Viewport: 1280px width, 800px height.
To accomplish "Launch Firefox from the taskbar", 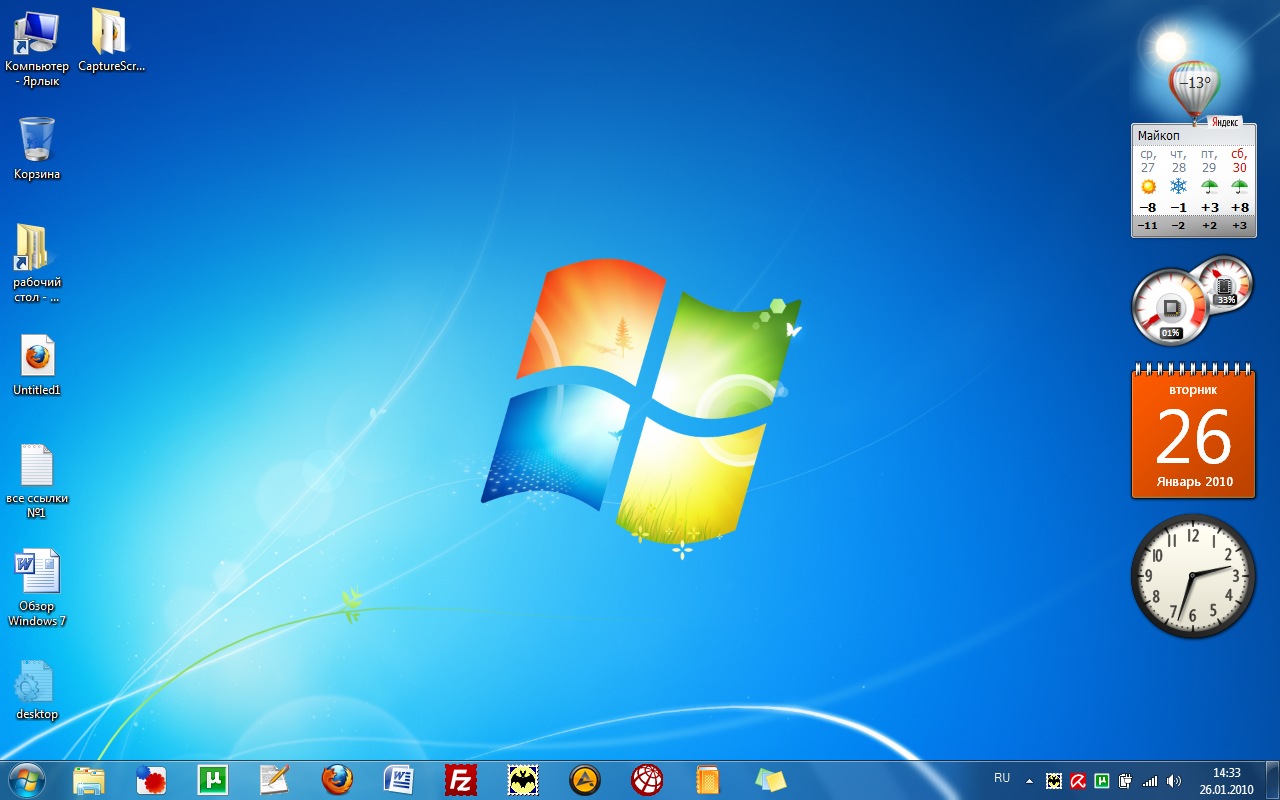I will [337, 780].
